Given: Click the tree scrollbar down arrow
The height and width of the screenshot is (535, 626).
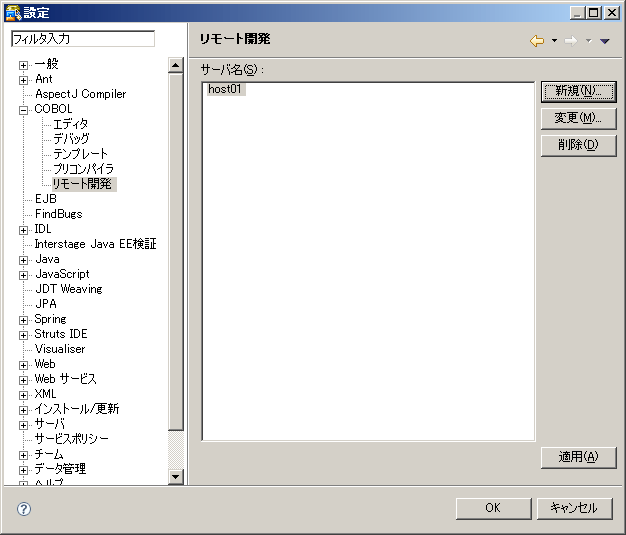Looking at the screenshot, I should tap(176, 476).
